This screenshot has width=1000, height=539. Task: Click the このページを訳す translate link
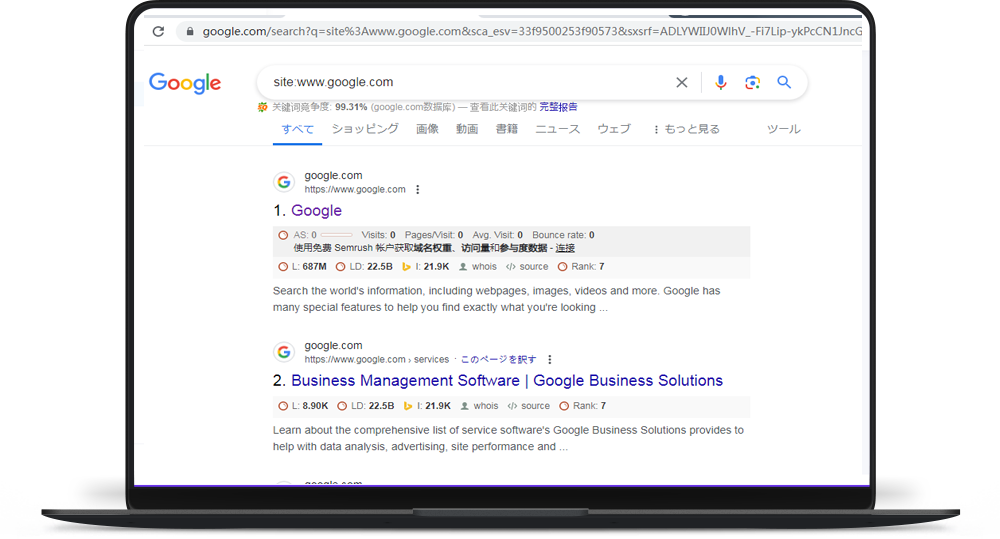pyautogui.click(x=498, y=360)
